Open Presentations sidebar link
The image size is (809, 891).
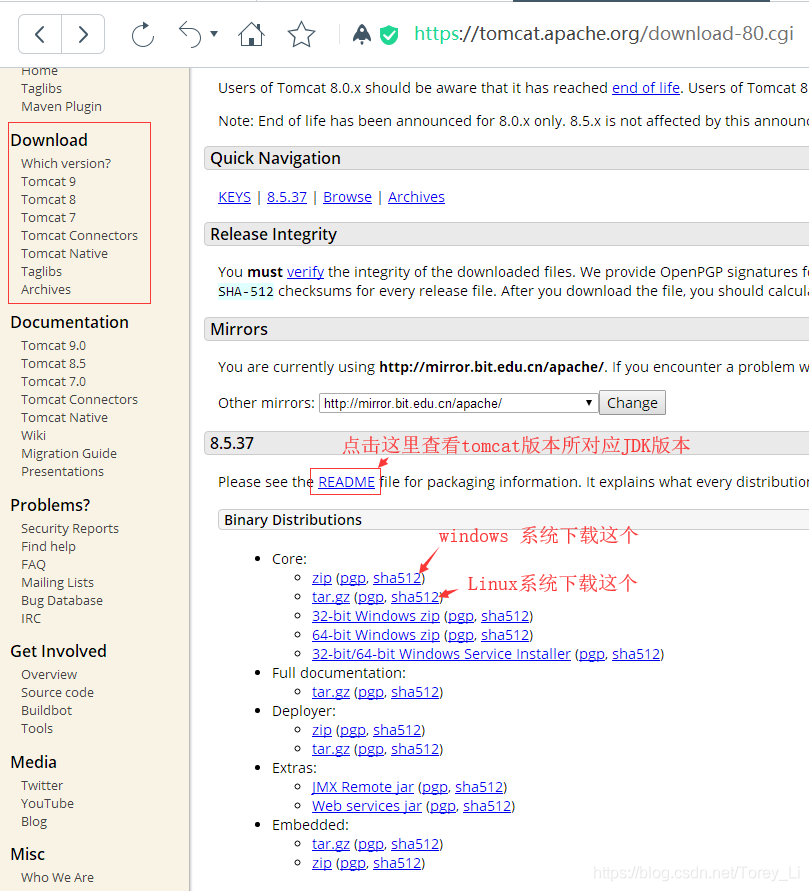(x=62, y=472)
